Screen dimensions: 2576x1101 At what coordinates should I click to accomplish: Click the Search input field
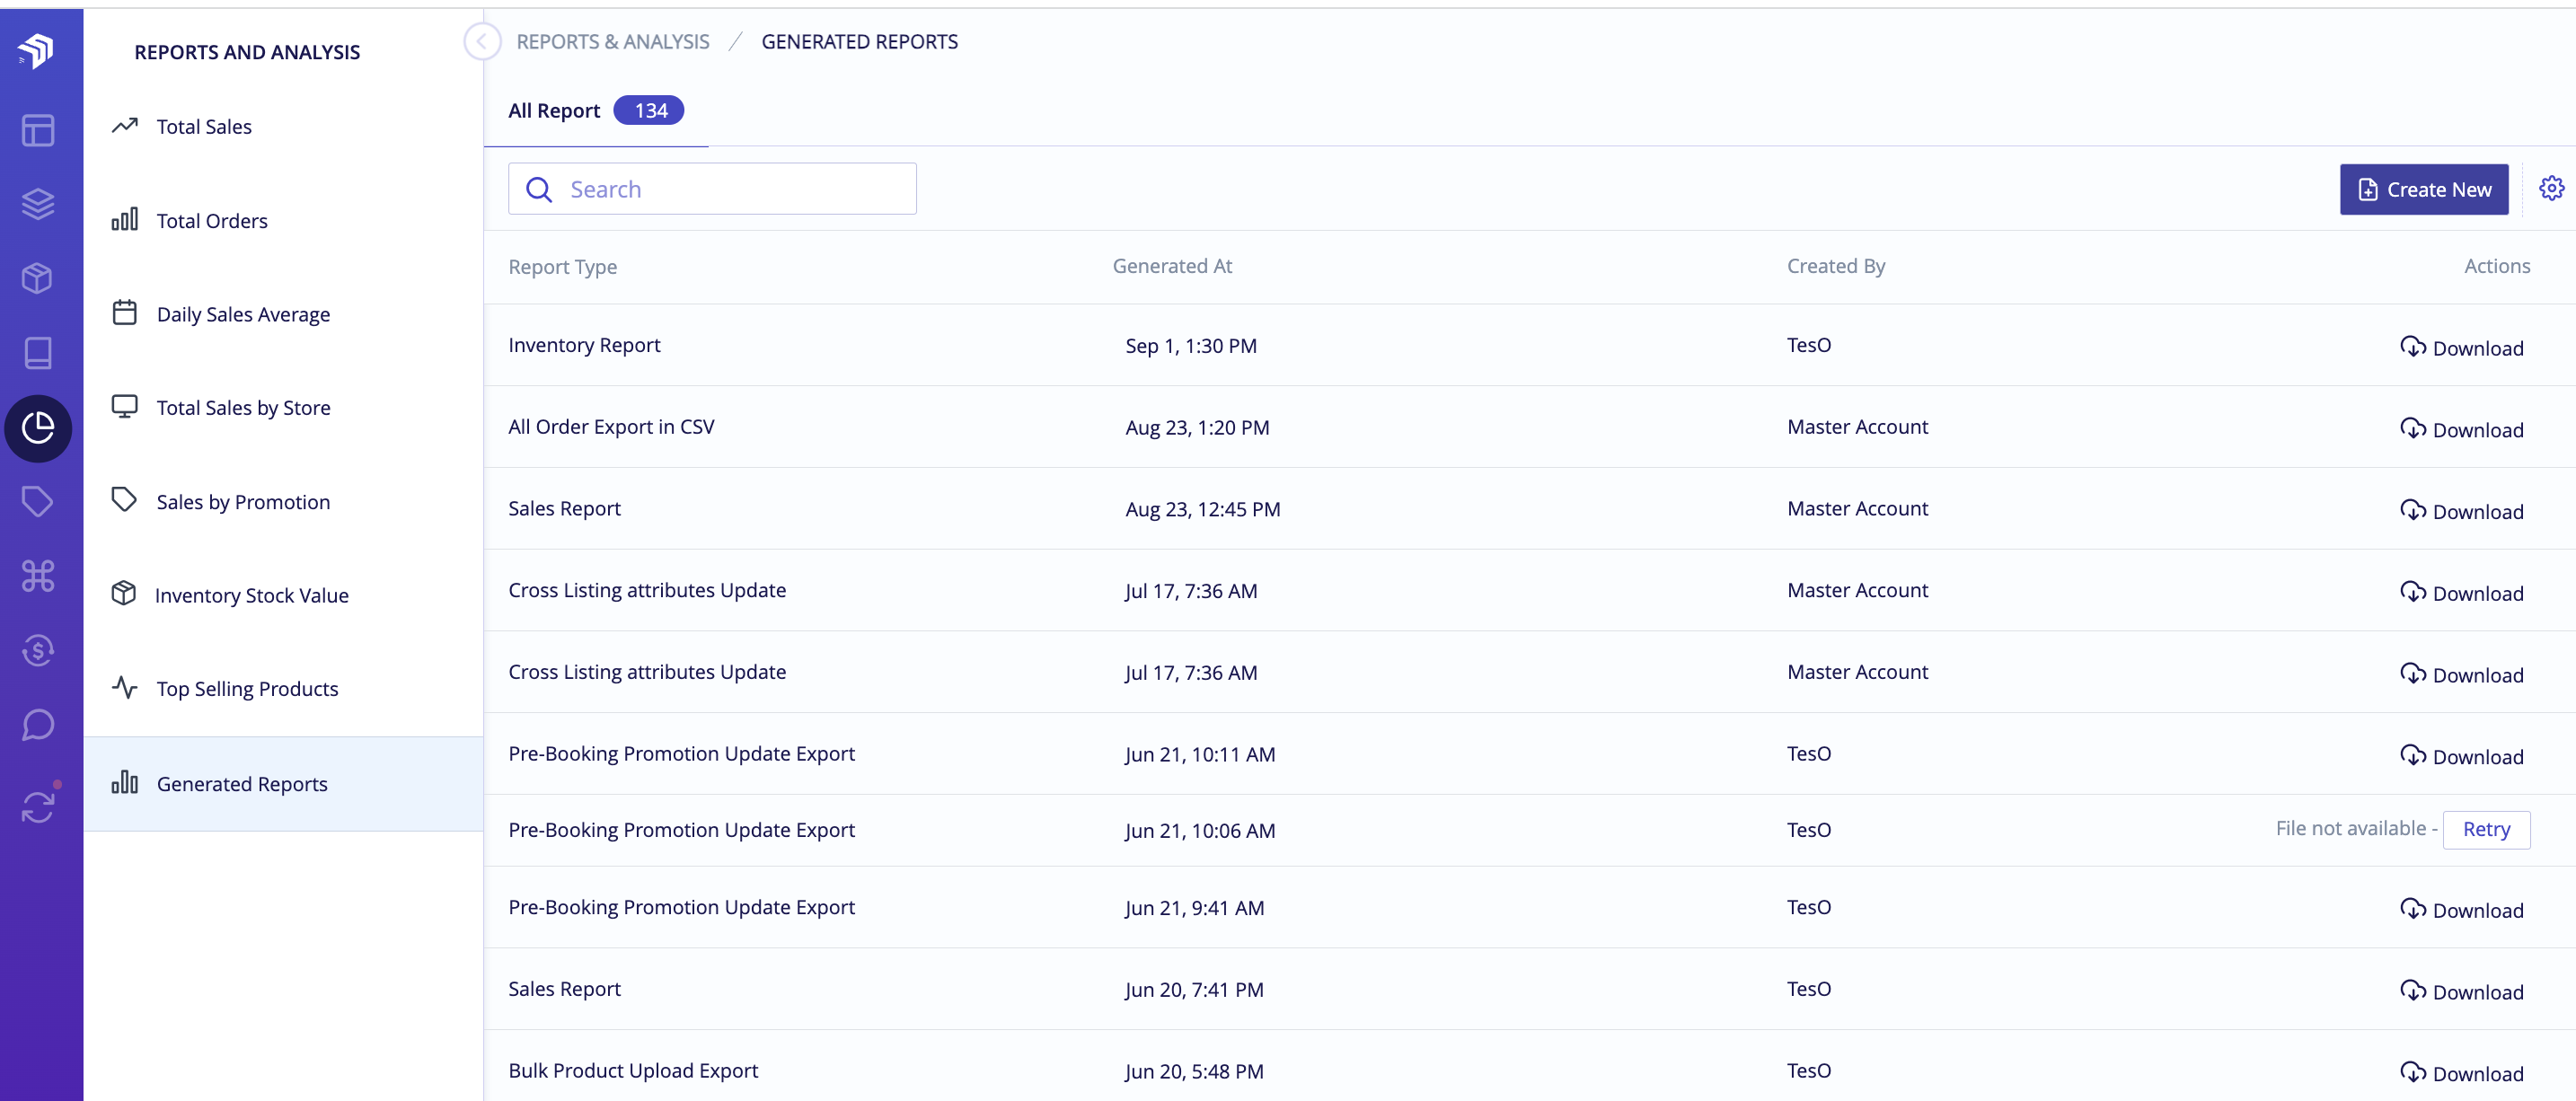point(712,189)
